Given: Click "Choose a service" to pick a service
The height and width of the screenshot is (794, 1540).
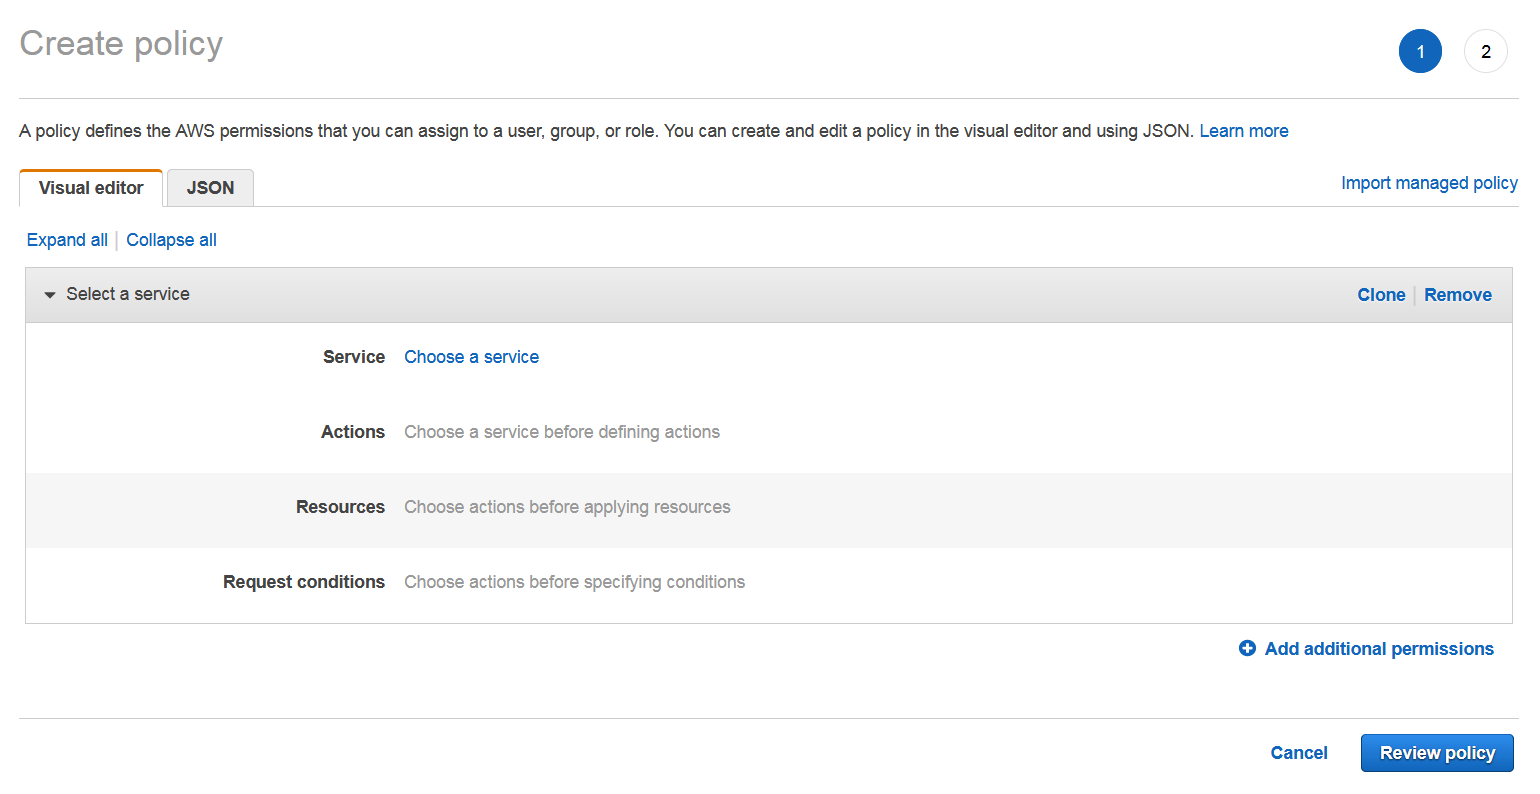Looking at the screenshot, I should click(471, 356).
